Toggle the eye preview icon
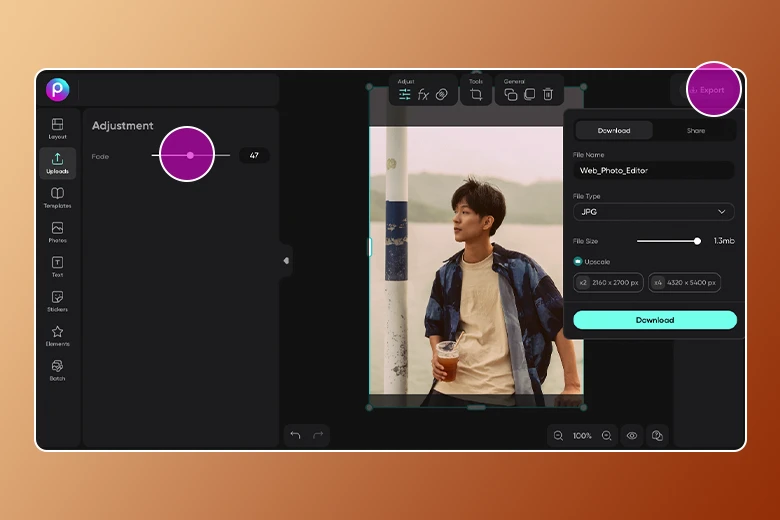Viewport: 780px width, 520px height. 631,436
